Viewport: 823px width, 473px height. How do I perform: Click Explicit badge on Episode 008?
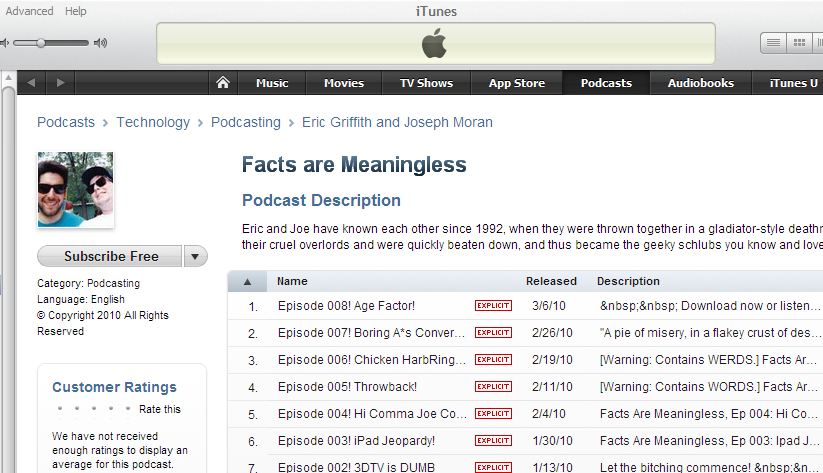(493, 305)
